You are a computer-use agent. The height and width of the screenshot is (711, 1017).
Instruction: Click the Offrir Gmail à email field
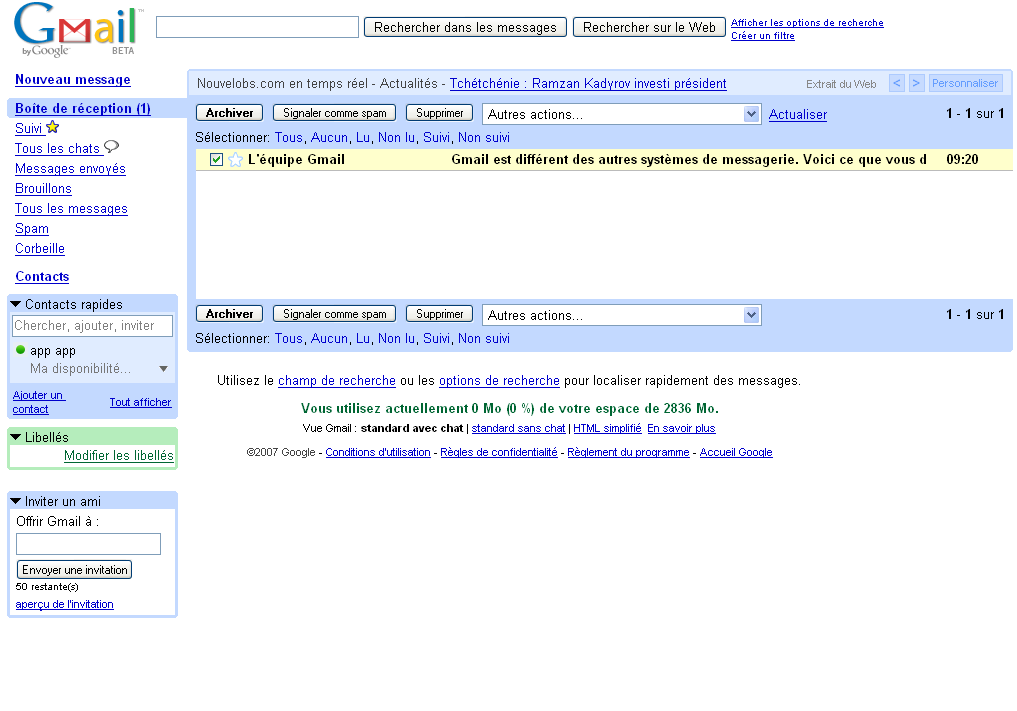tap(88, 544)
